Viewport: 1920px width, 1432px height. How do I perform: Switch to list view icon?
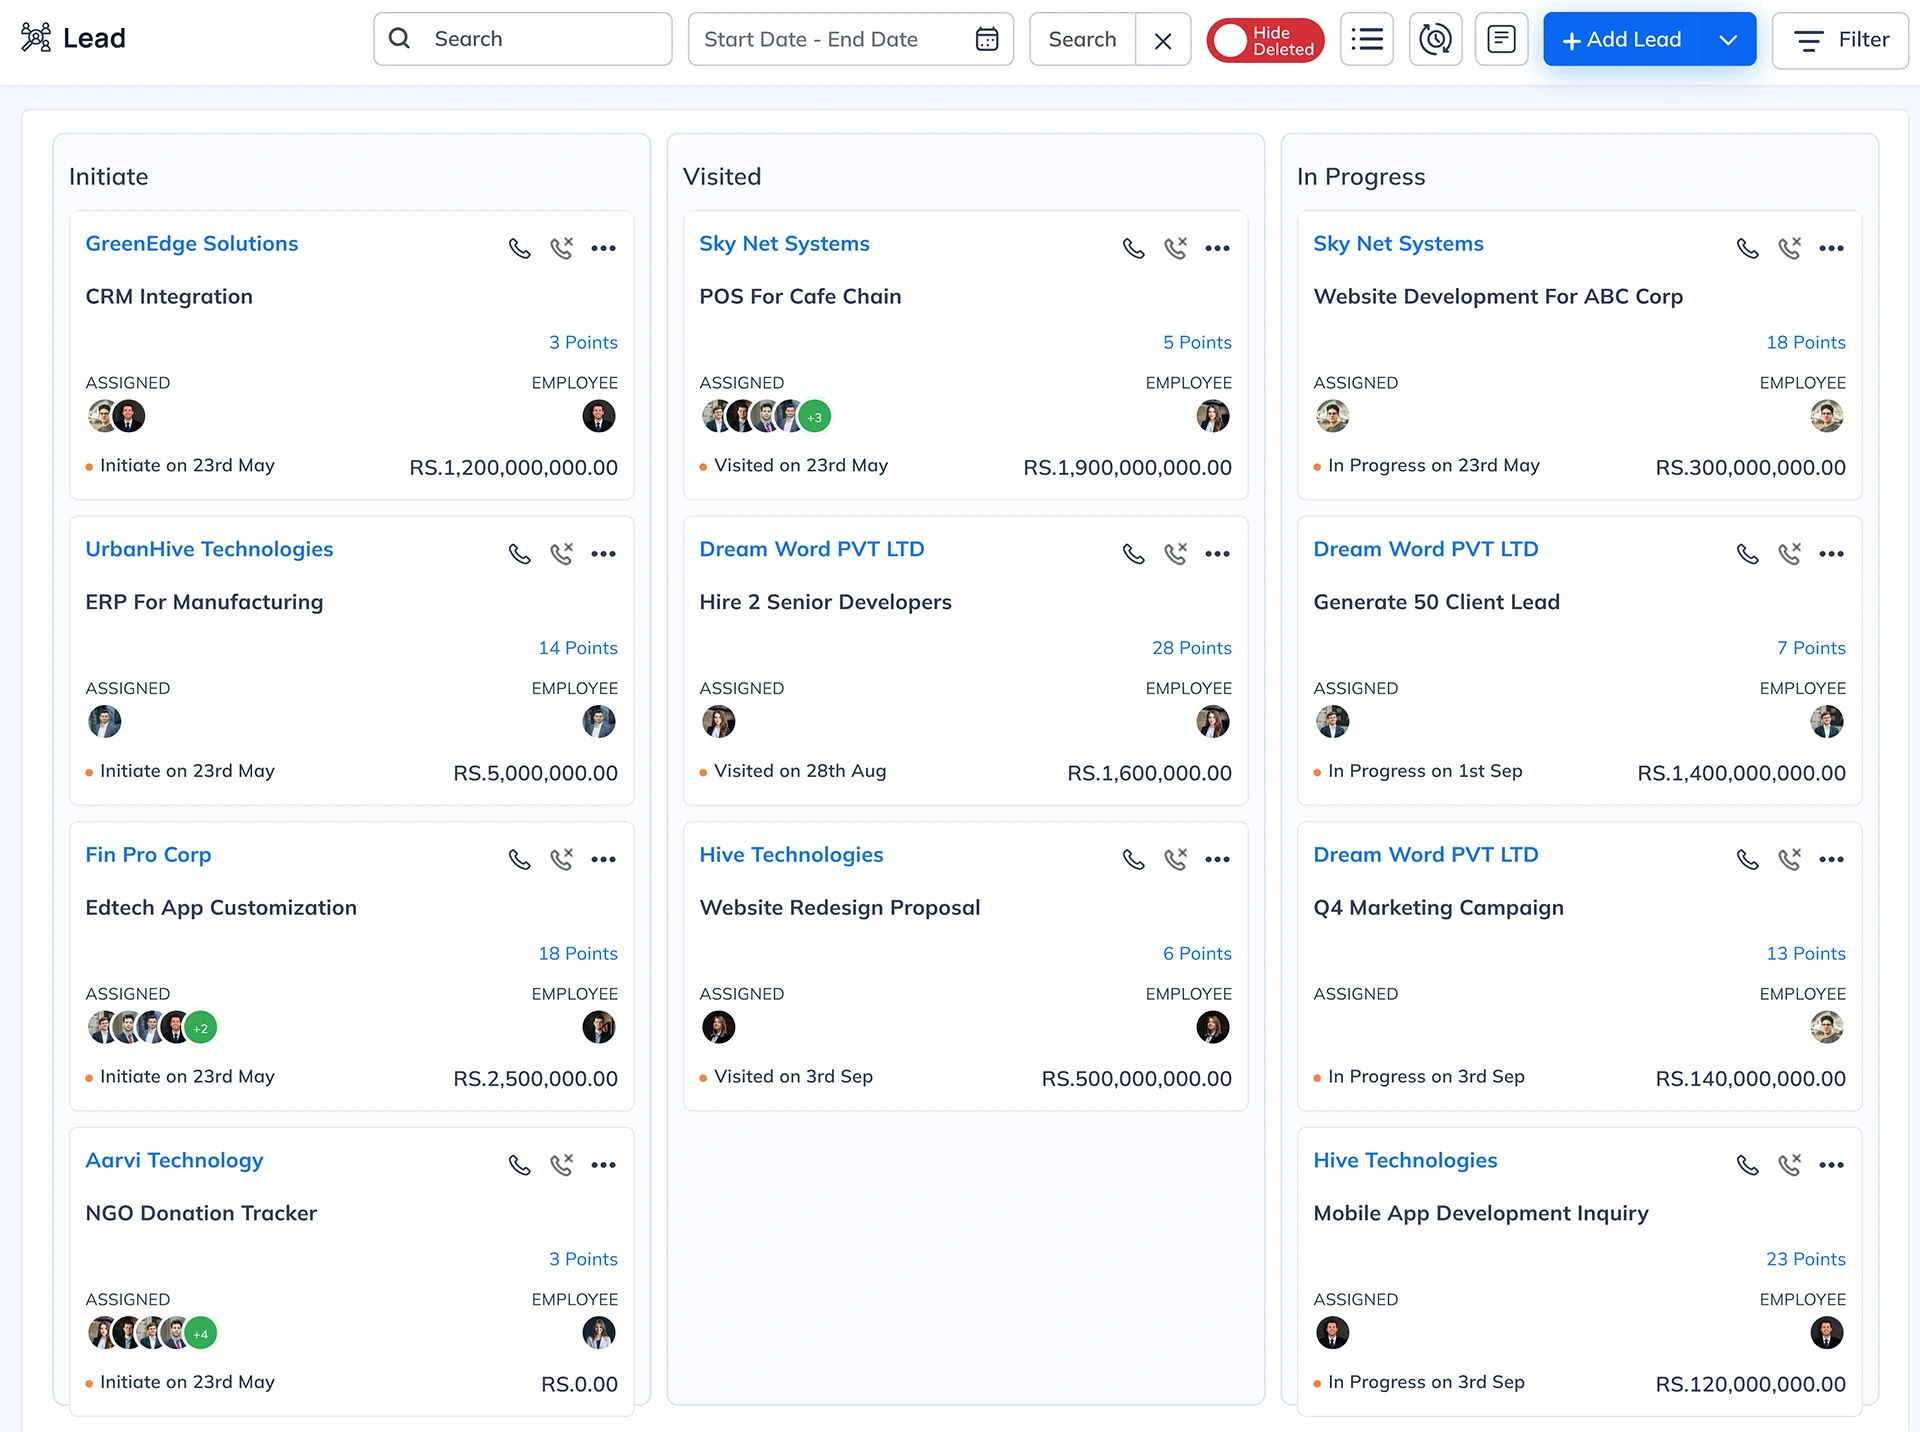coord(1366,39)
